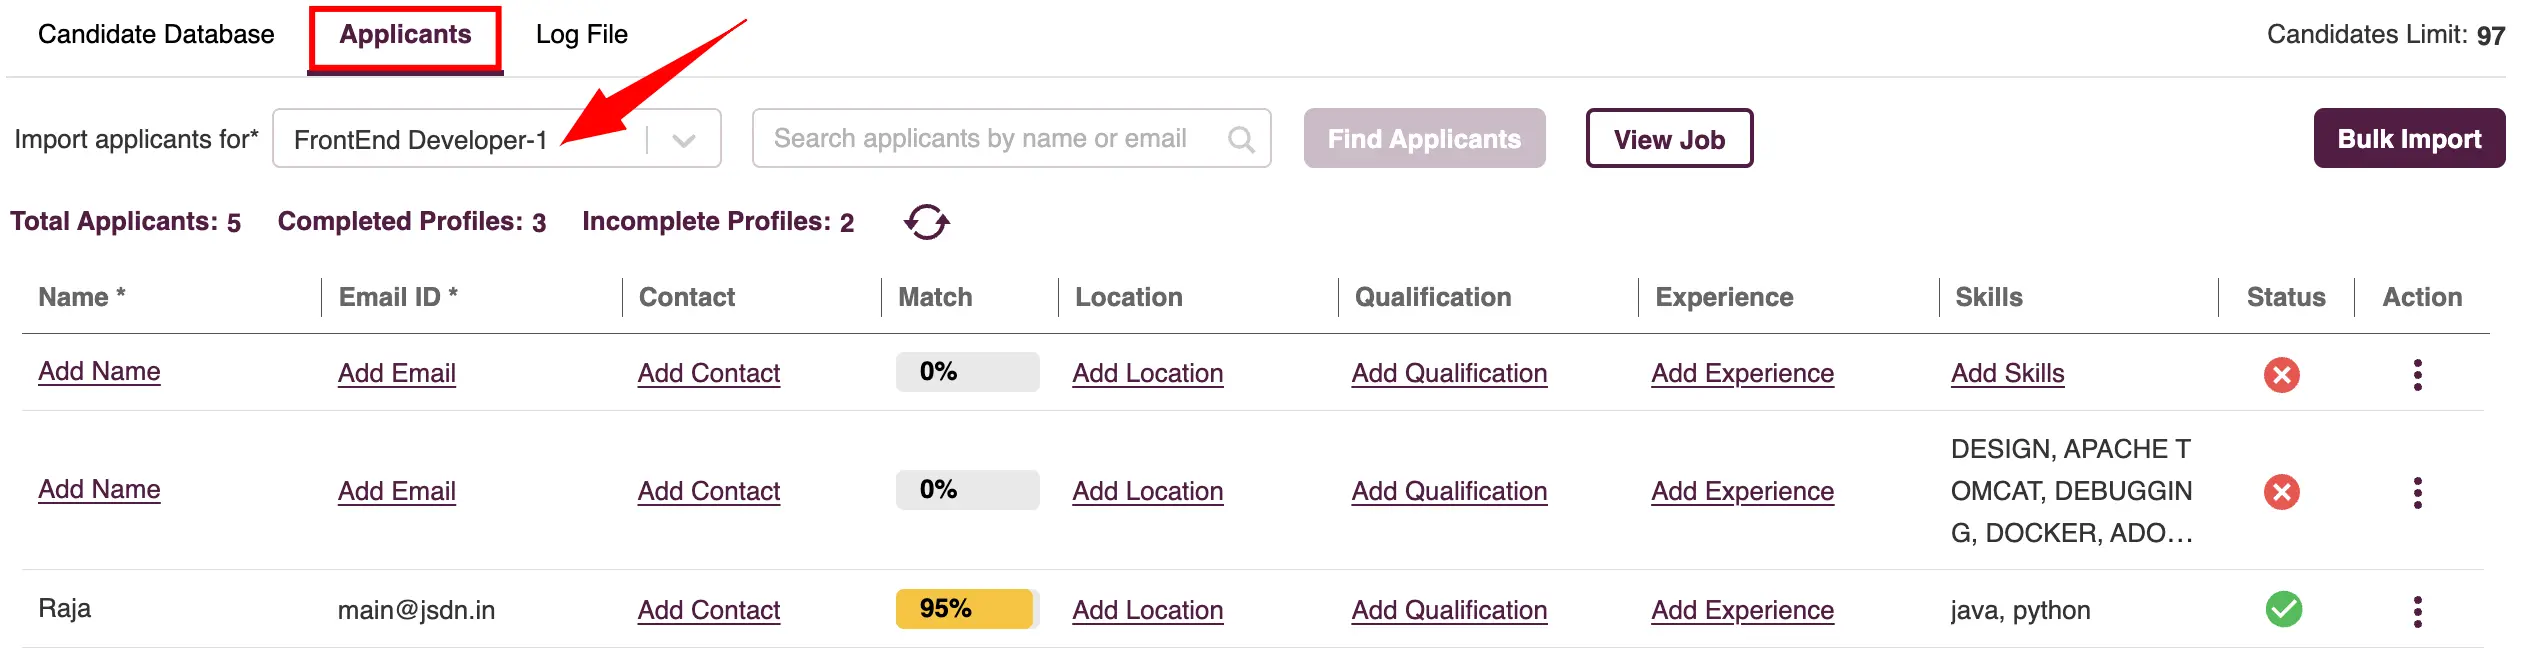This screenshot has height=650, width=2521.
Task: Click the Find Applicants button
Action: (x=1424, y=138)
